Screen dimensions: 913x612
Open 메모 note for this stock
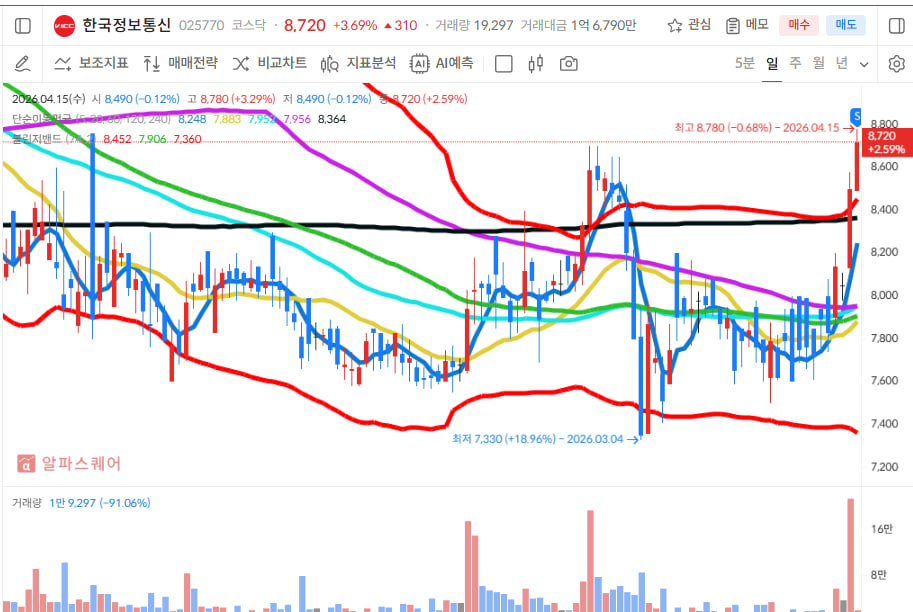[747, 25]
